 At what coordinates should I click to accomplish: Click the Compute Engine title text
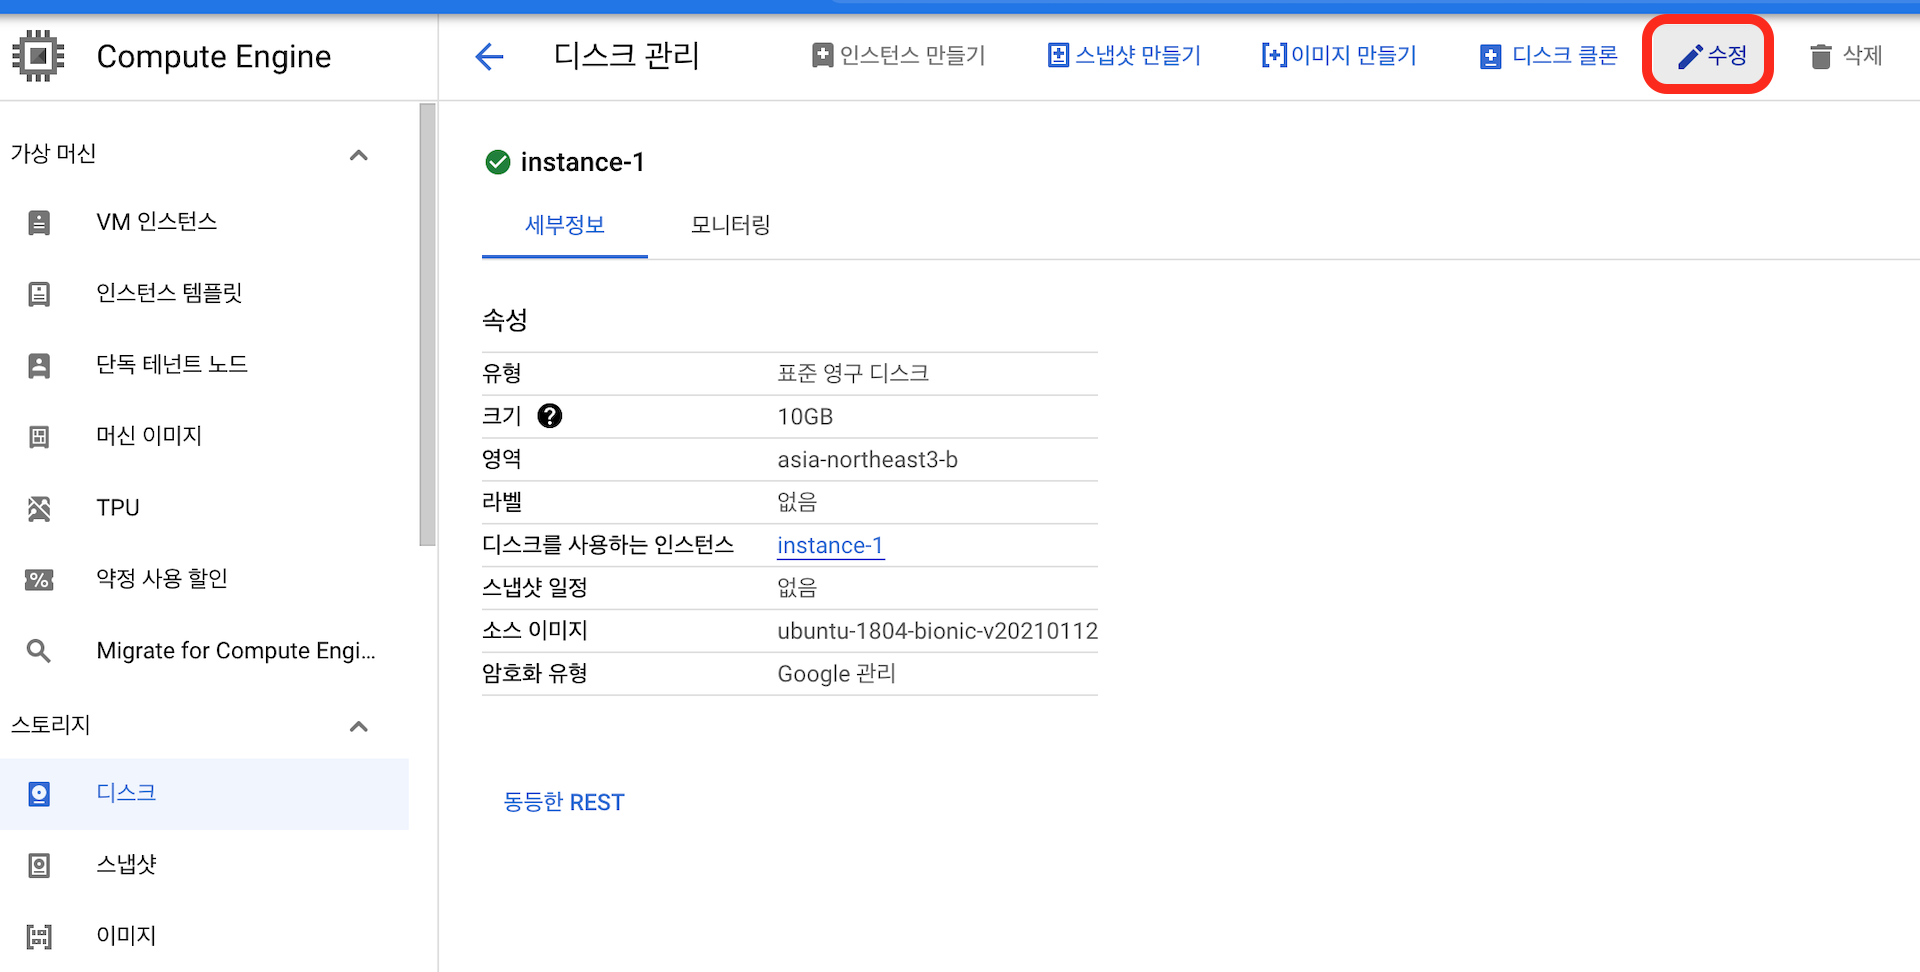click(214, 57)
